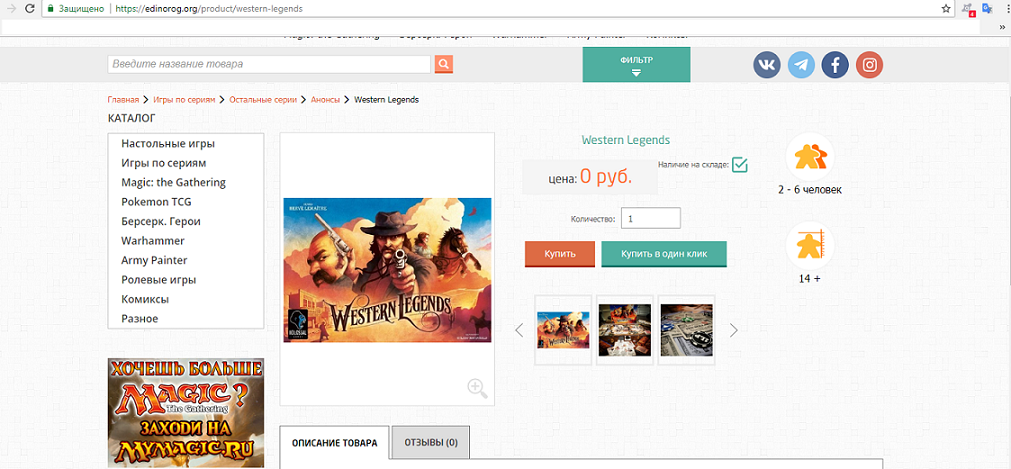Go to Остальные серии breadcrumb link

pos(263,99)
